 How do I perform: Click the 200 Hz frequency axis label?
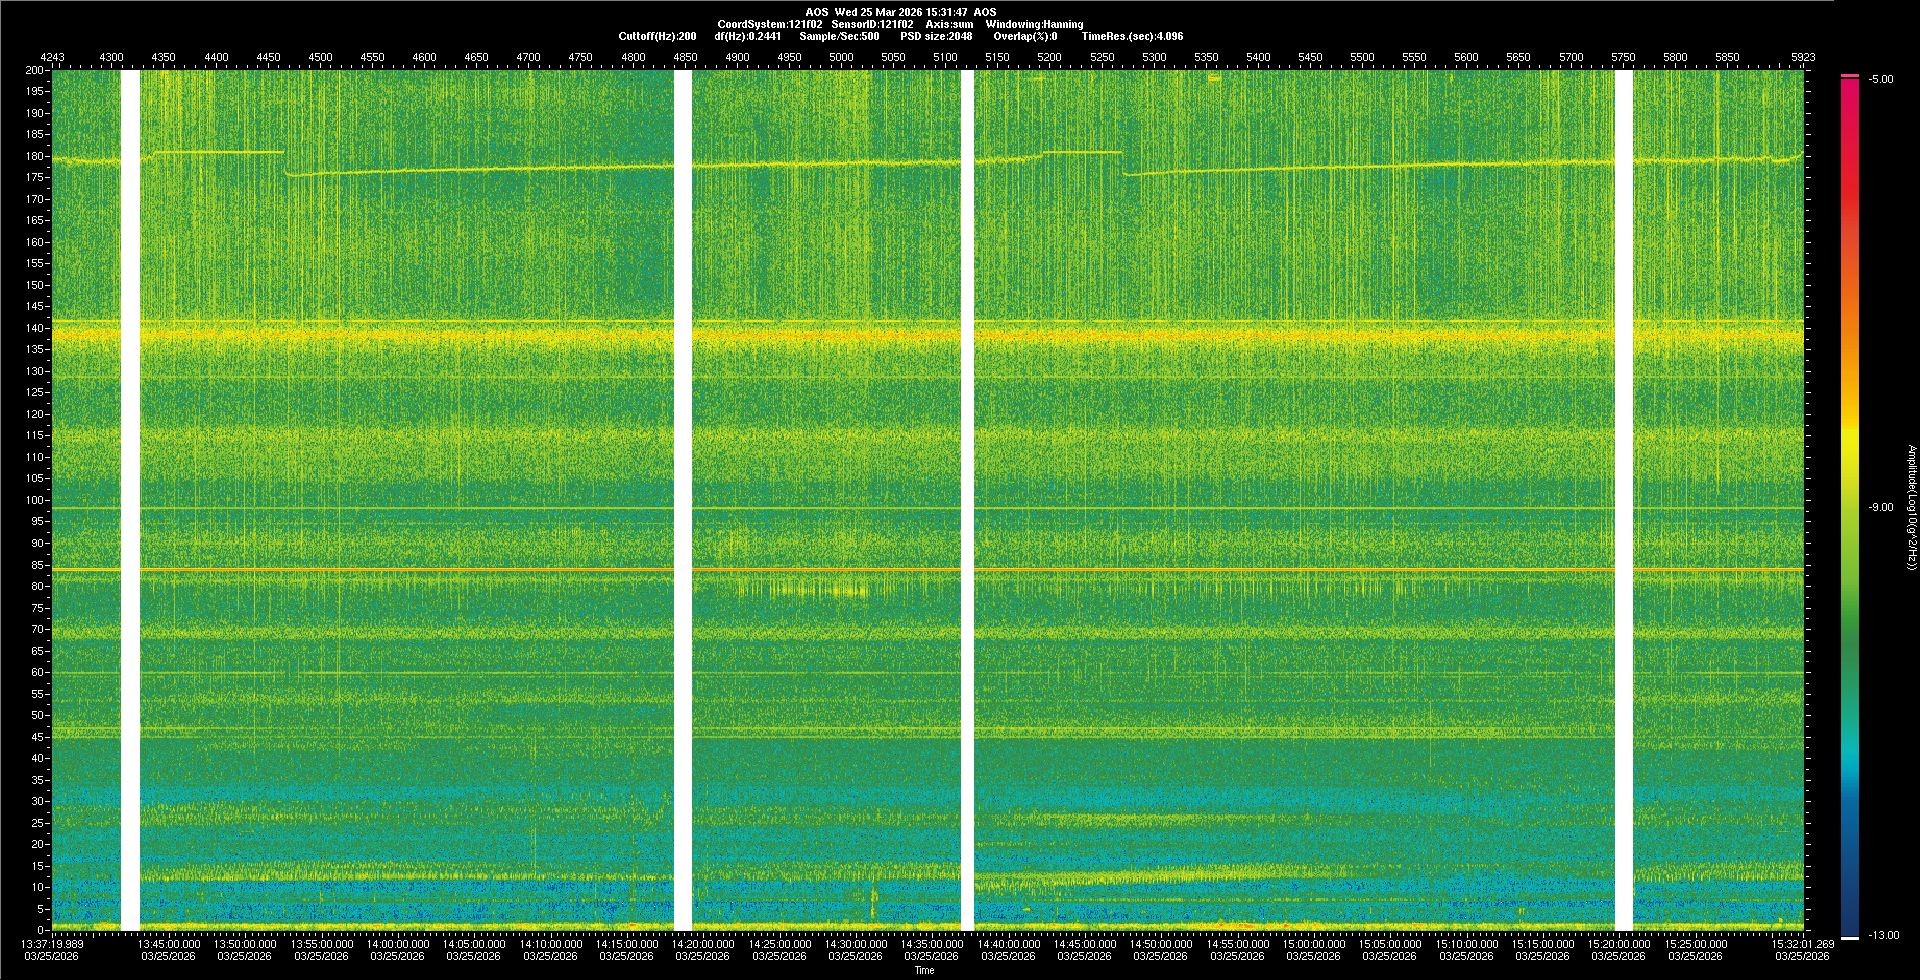(x=35, y=70)
